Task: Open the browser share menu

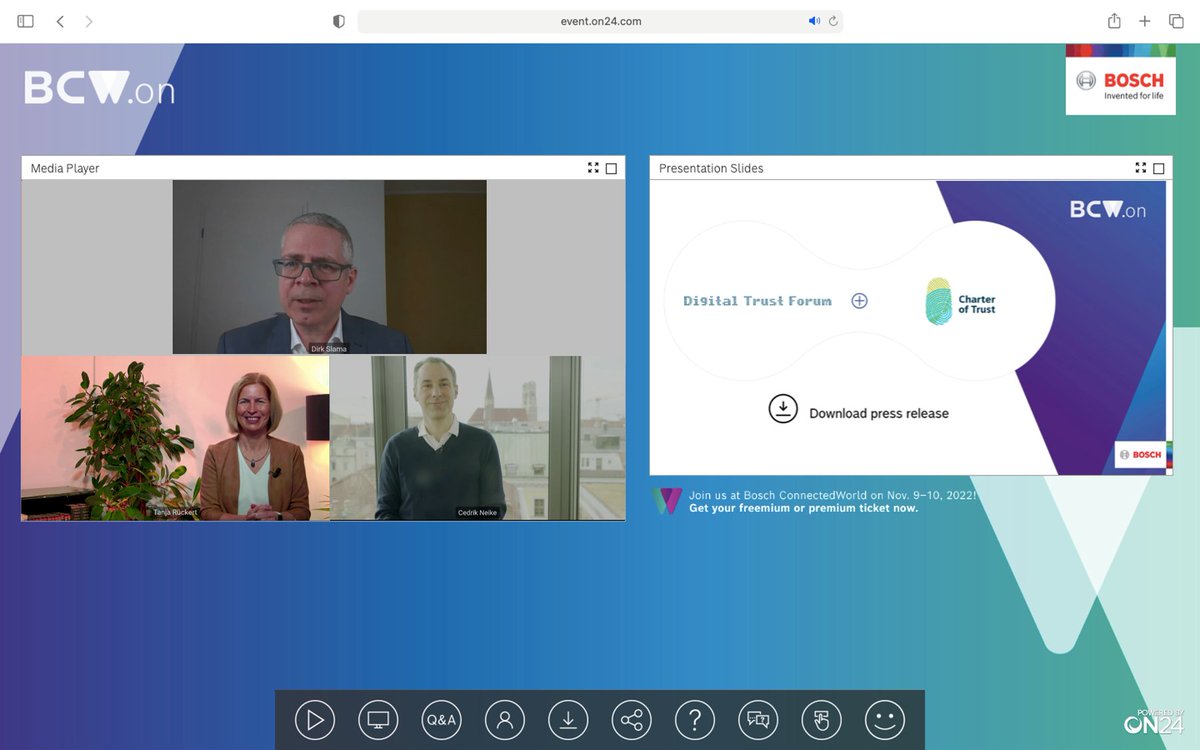Action: (x=1113, y=20)
